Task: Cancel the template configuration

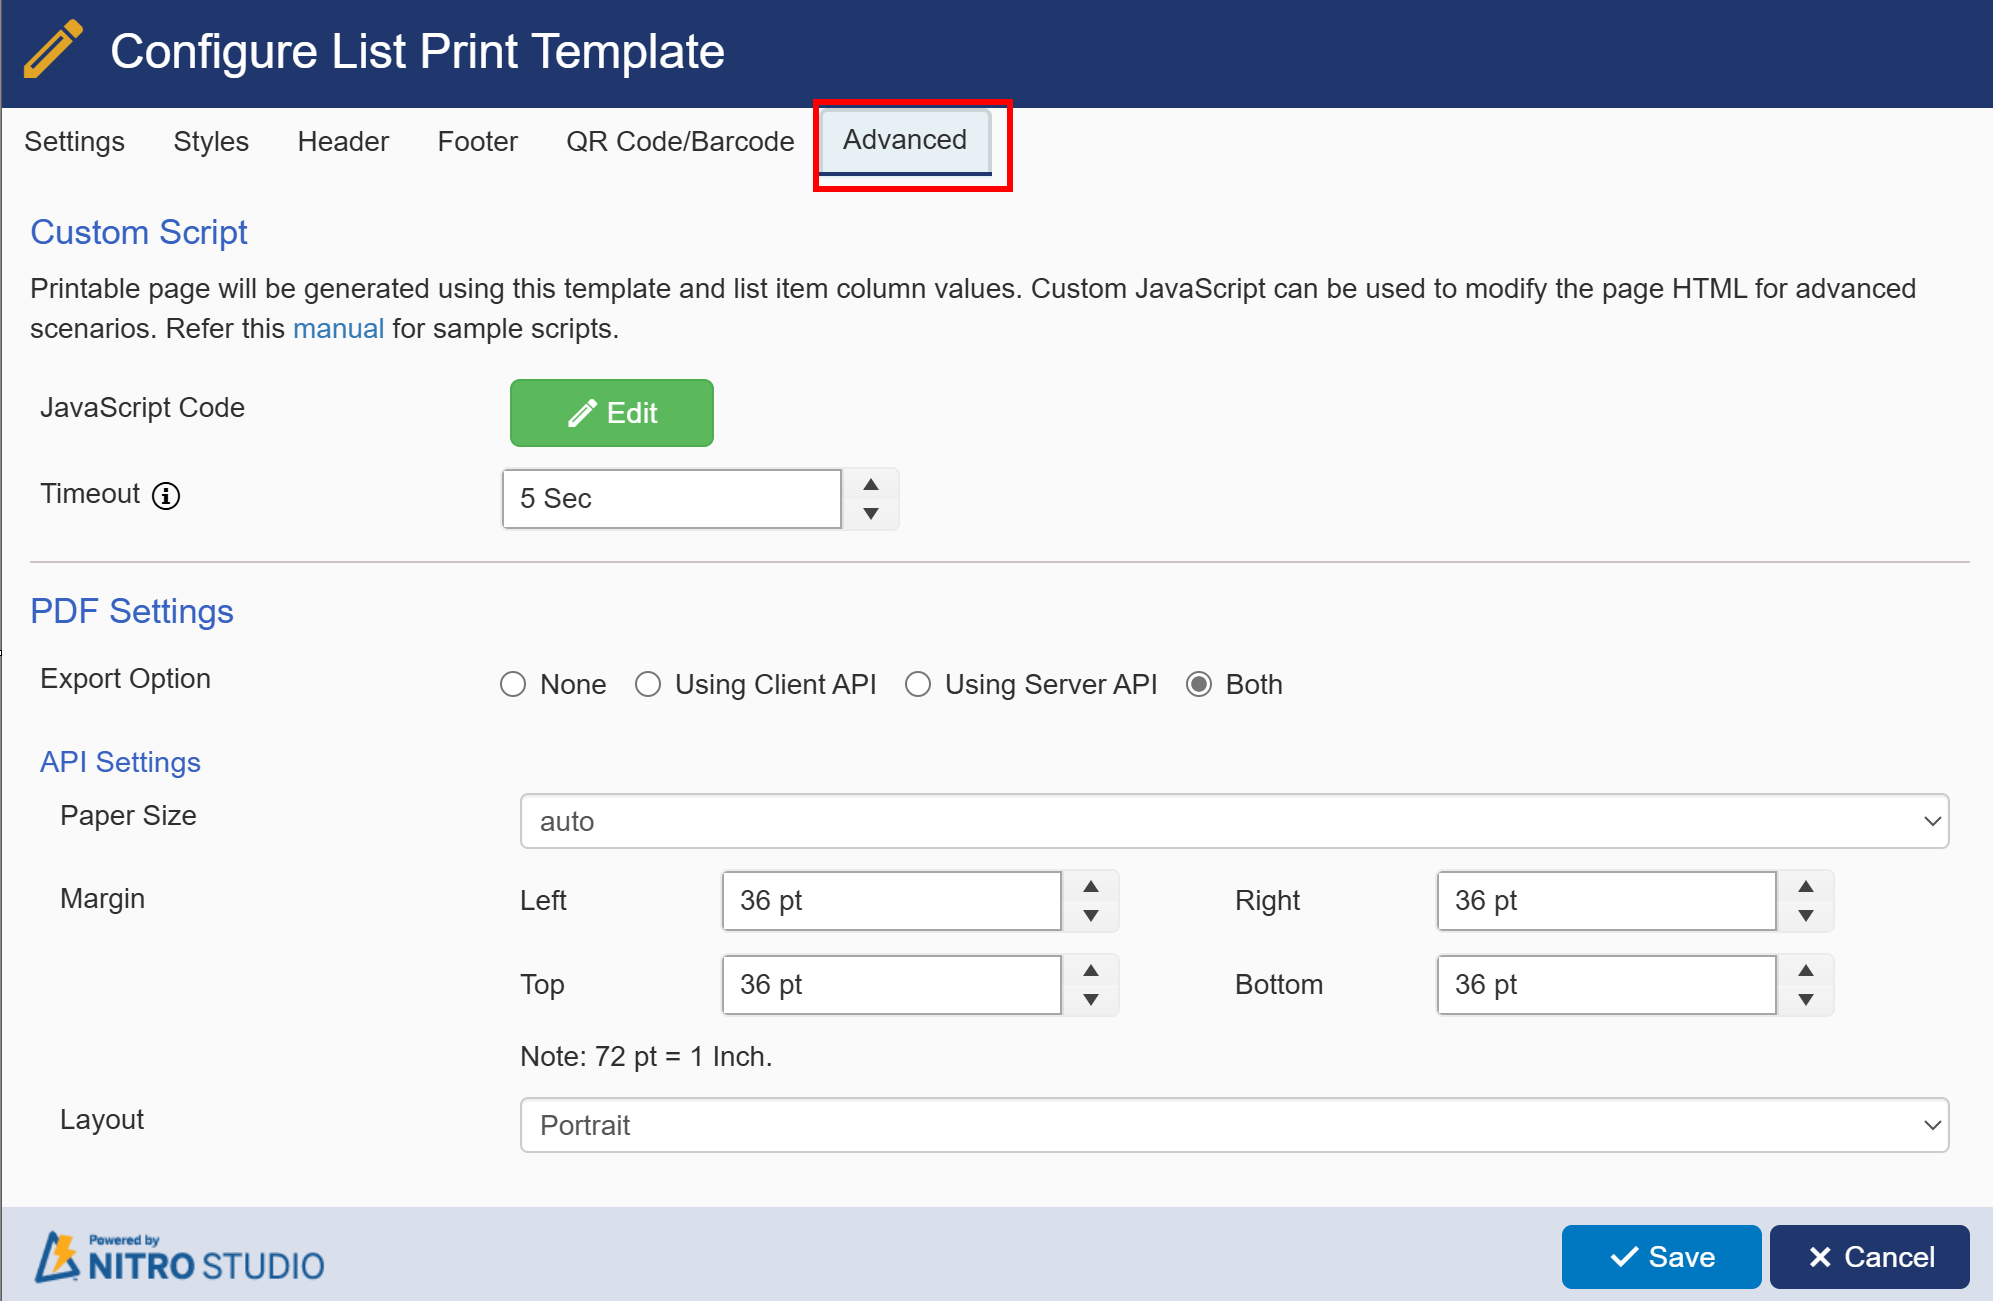Action: pos(1870,1257)
